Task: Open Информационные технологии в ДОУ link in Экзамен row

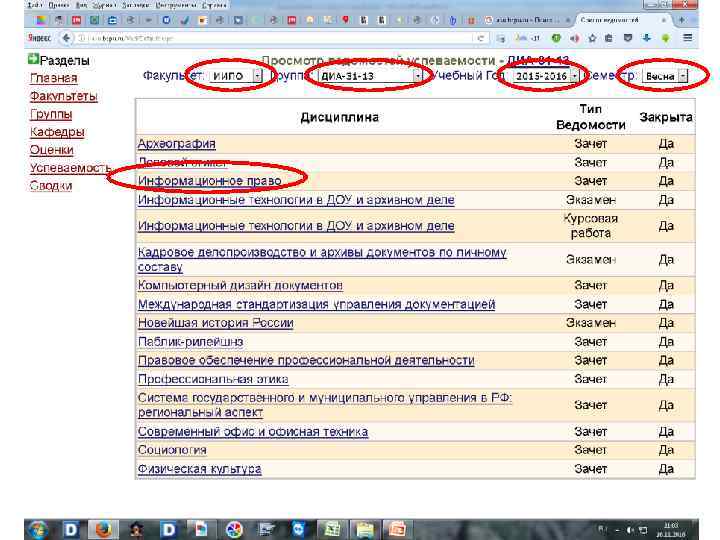Action: click(x=296, y=200)
